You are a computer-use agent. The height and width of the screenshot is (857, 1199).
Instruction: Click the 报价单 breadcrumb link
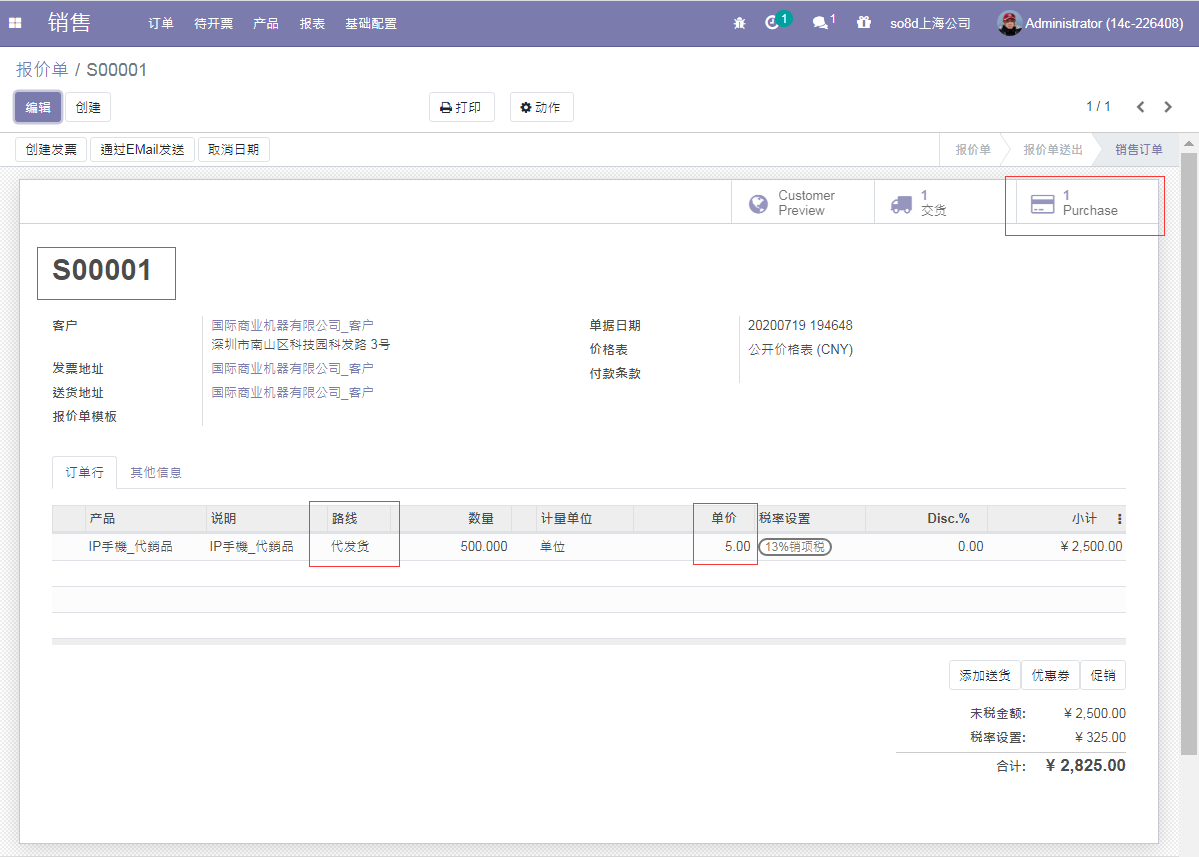[42, 70]
